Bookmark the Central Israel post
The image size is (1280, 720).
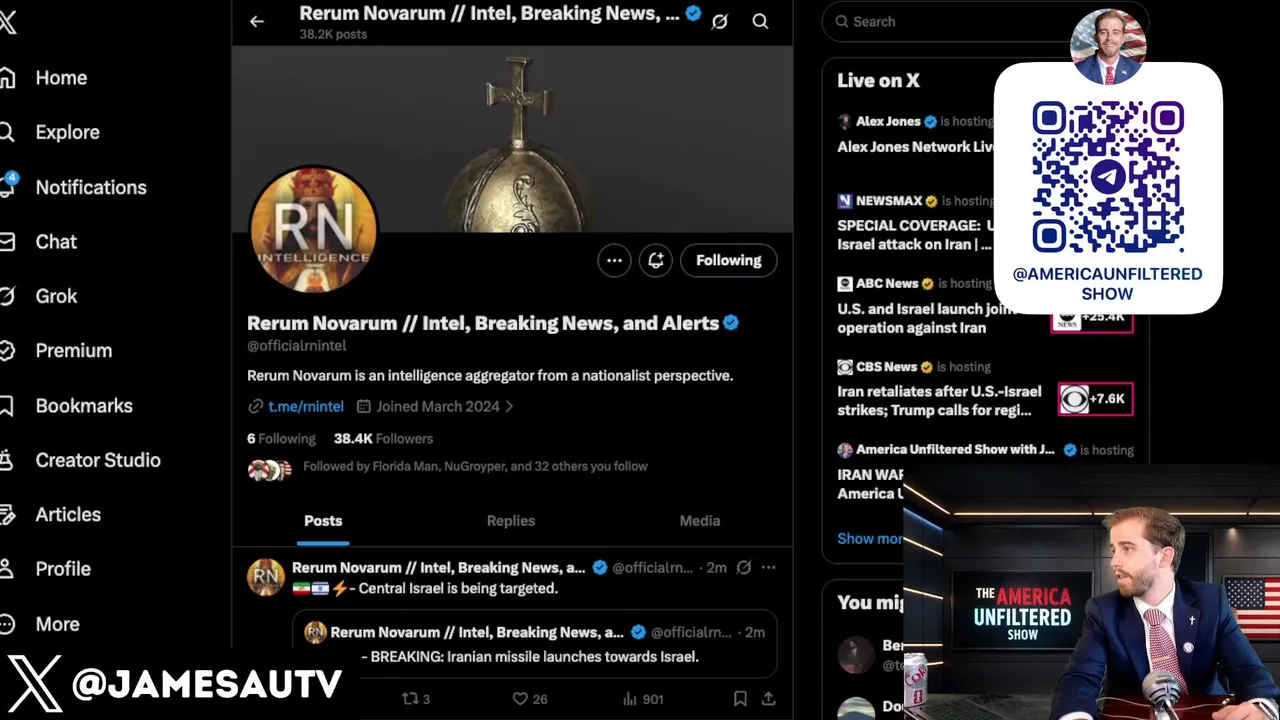click(740, 699)
